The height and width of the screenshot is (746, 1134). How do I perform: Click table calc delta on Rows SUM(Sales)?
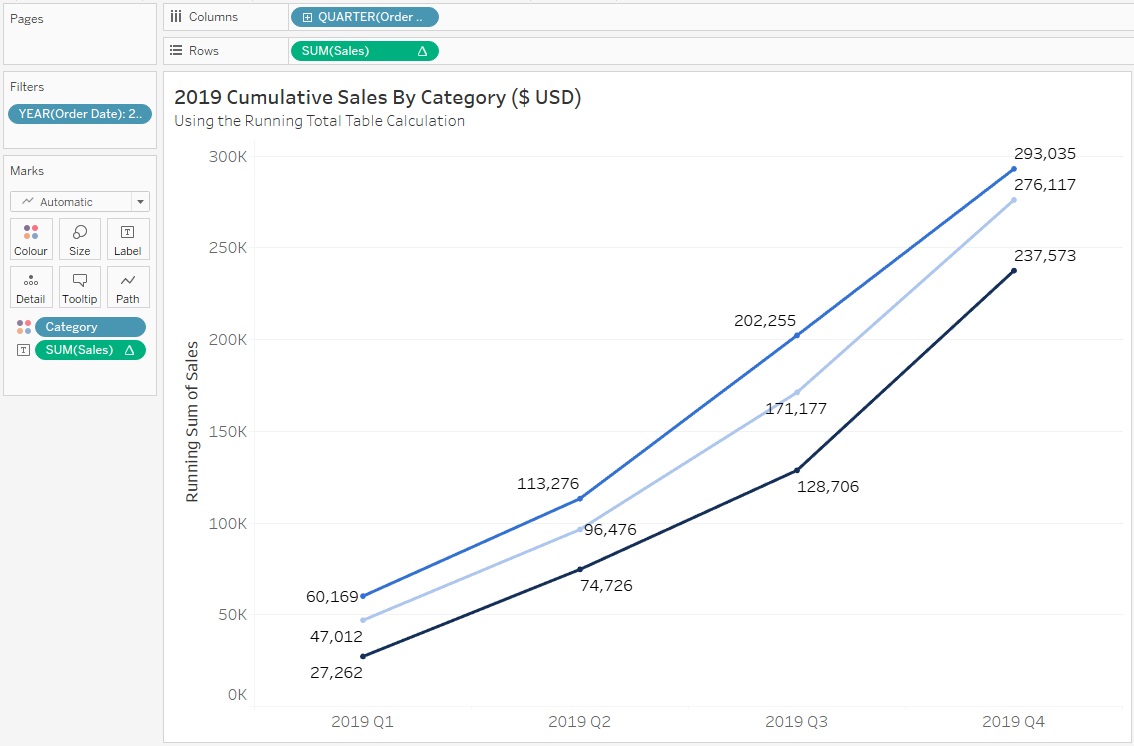coord(421,51)
